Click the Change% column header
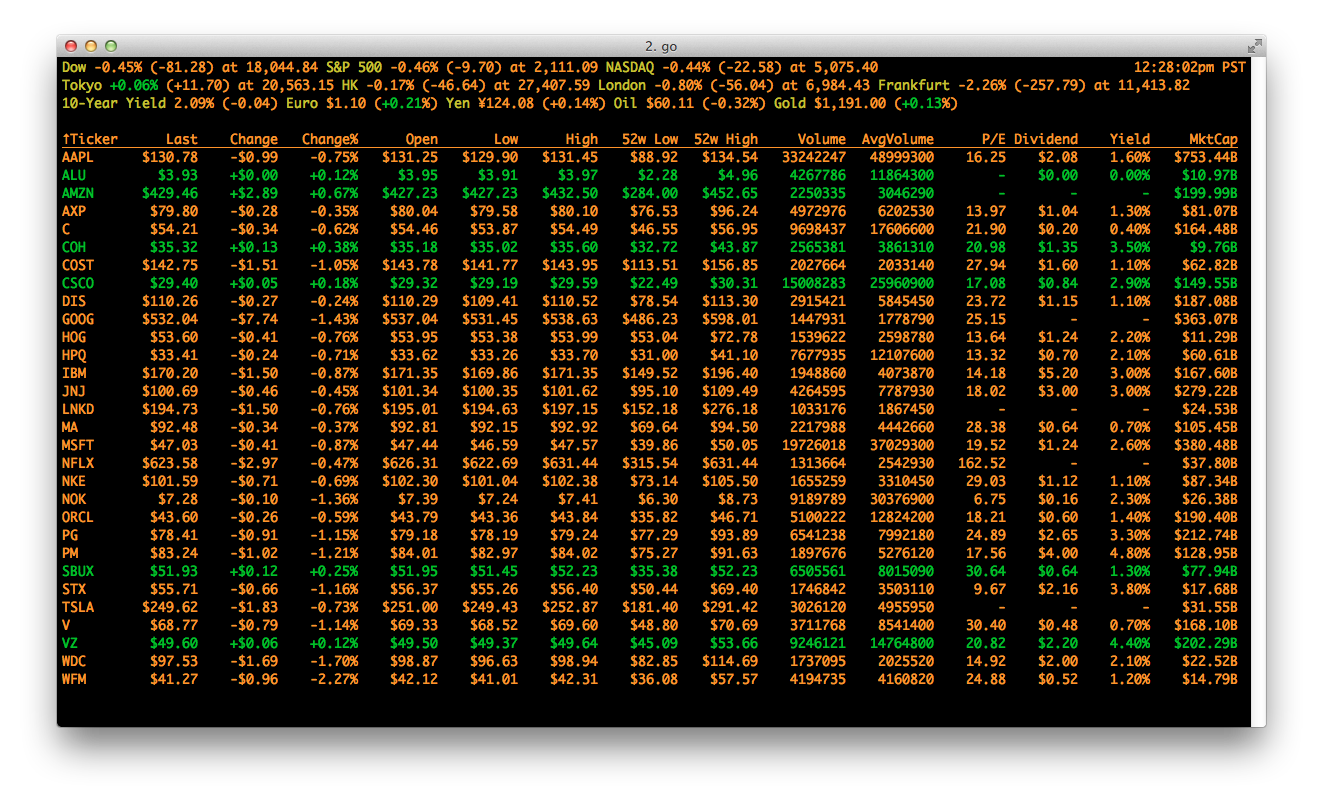Screen dimensions: 1323x806 pos(330,139)
